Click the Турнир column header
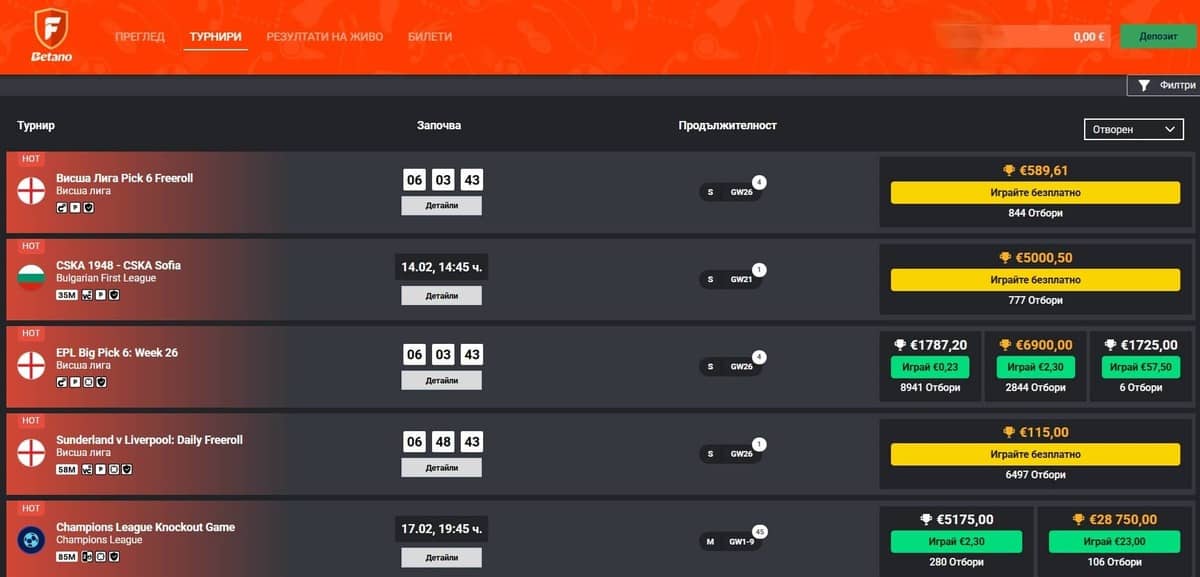Image resolution: width=1200 pixels, height=577 pixels. (36, 126)
